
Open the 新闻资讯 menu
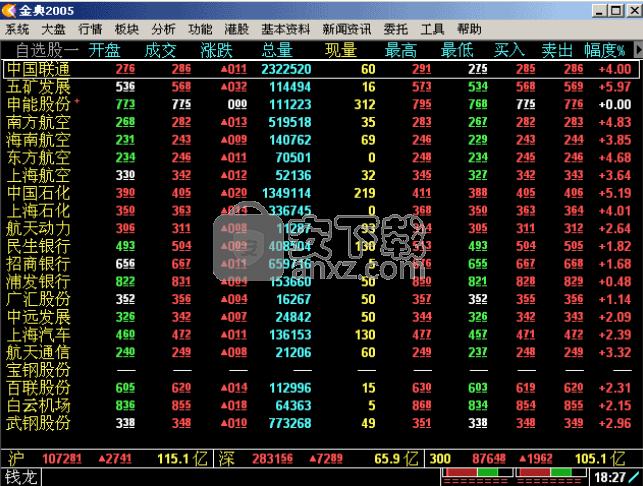point(347,29)
